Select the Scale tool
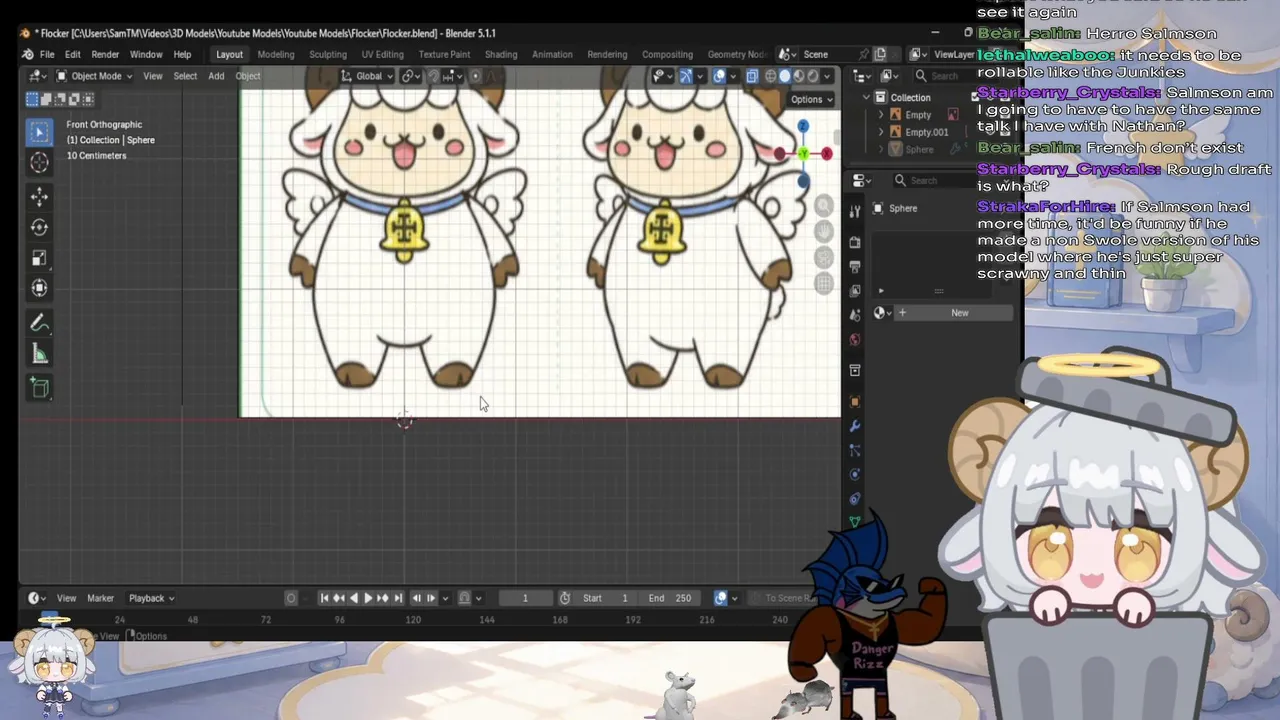This screenshot has height=720, width=1280. pos(40,257)
